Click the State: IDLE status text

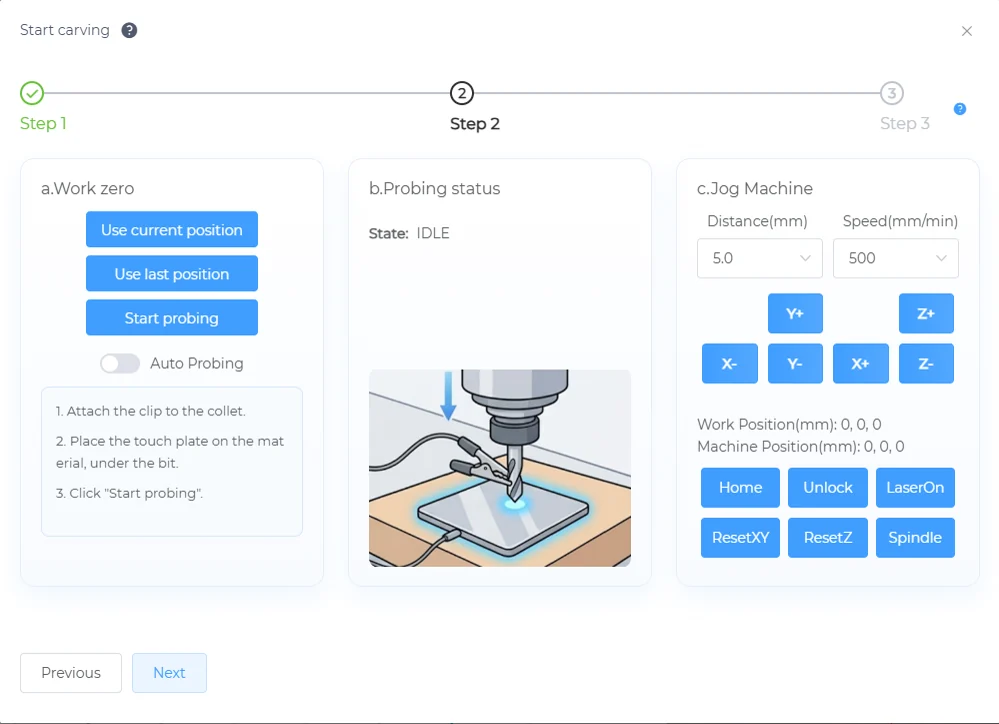(x=409, y=233)
